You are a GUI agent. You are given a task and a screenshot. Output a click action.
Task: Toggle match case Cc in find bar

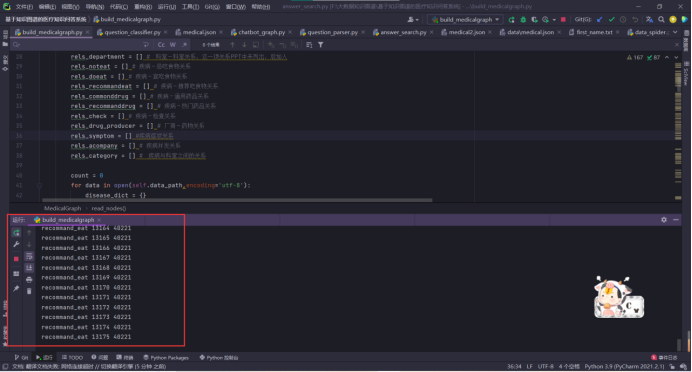point(161,45)
